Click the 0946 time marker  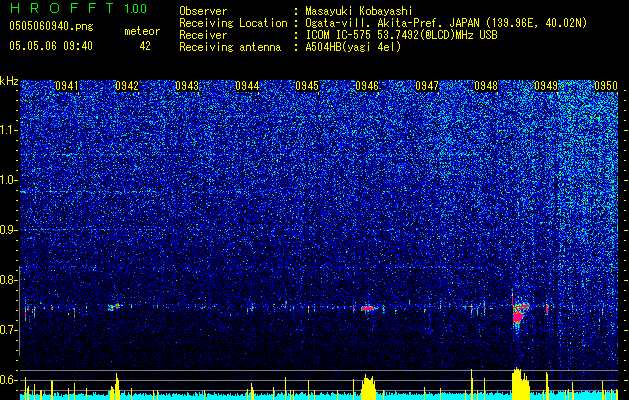[367, 86]
